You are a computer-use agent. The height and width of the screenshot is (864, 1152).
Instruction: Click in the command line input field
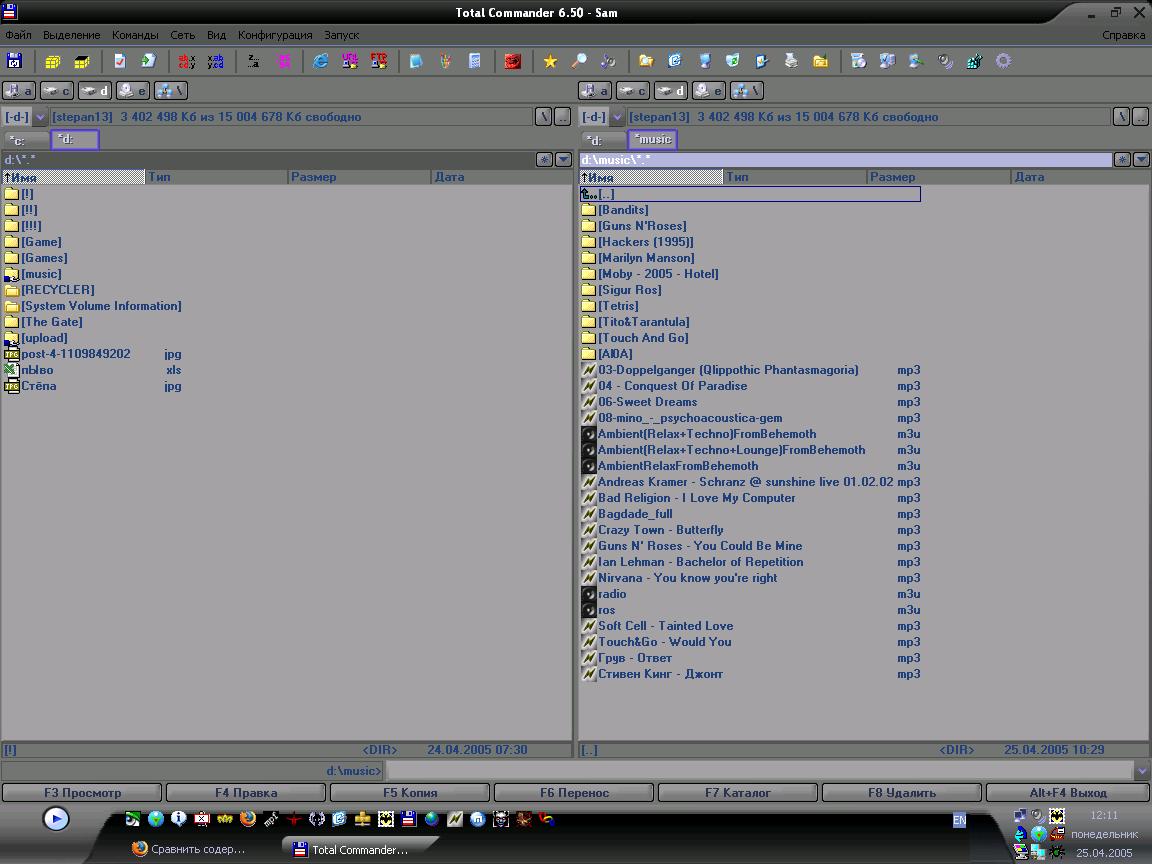pyautogui.click(x=760, y=770)
